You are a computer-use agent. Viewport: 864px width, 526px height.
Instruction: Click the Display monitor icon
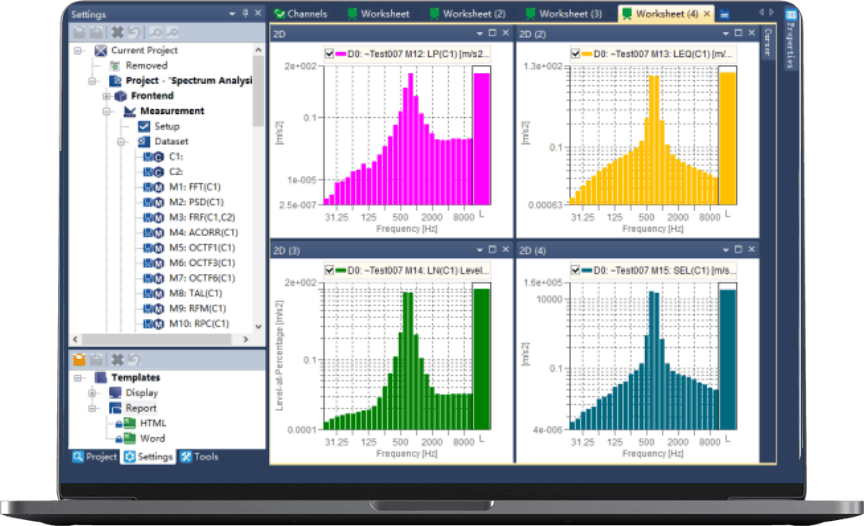(115, 393)
